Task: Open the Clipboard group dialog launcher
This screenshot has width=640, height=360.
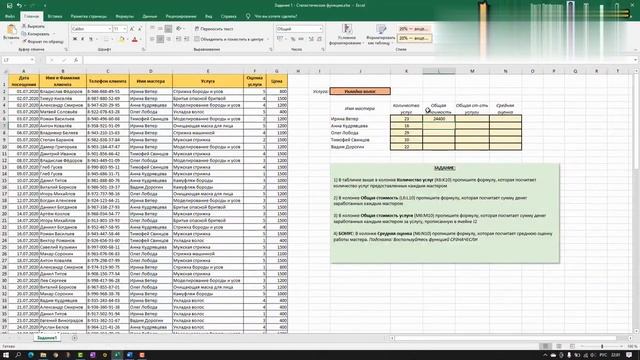Action: coord(66,49)
